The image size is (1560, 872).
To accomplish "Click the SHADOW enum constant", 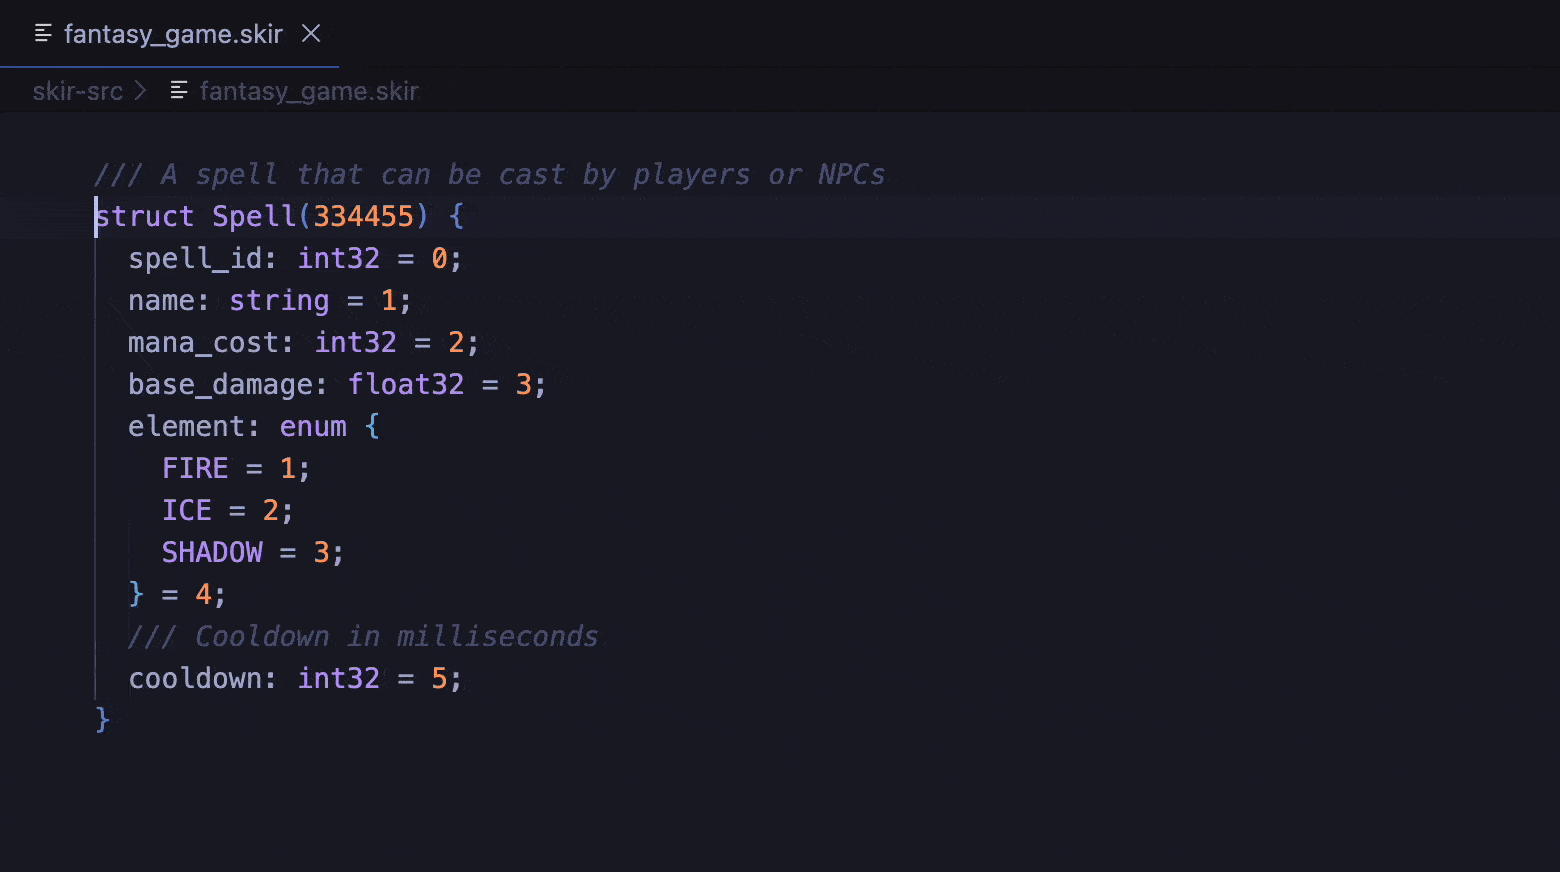I will (x=212, y=553).
